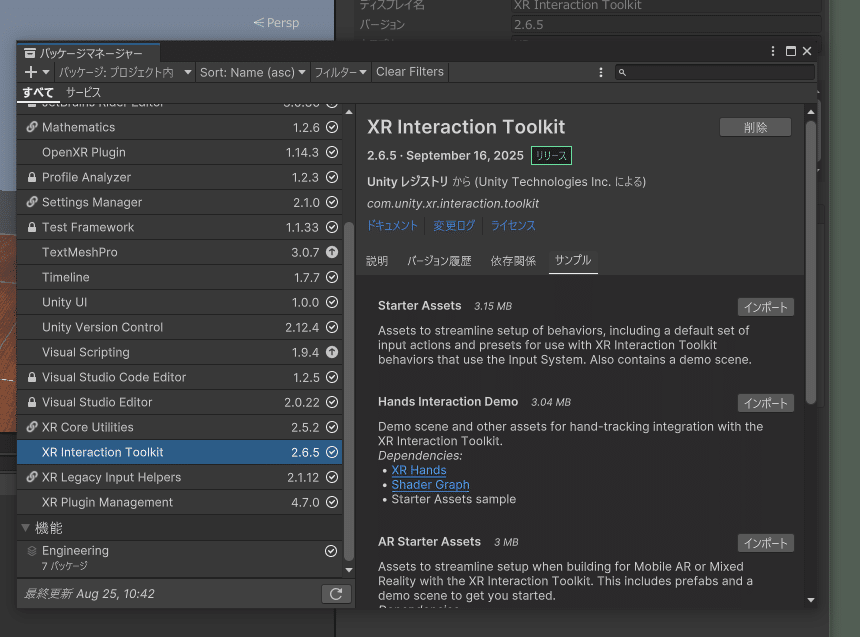Image resolution: width=860 pixels, height=637 pixels.
Task: Click the lock icon beside Visual Studio Editor
Action: pyautogui.click(x=32, y=402)
